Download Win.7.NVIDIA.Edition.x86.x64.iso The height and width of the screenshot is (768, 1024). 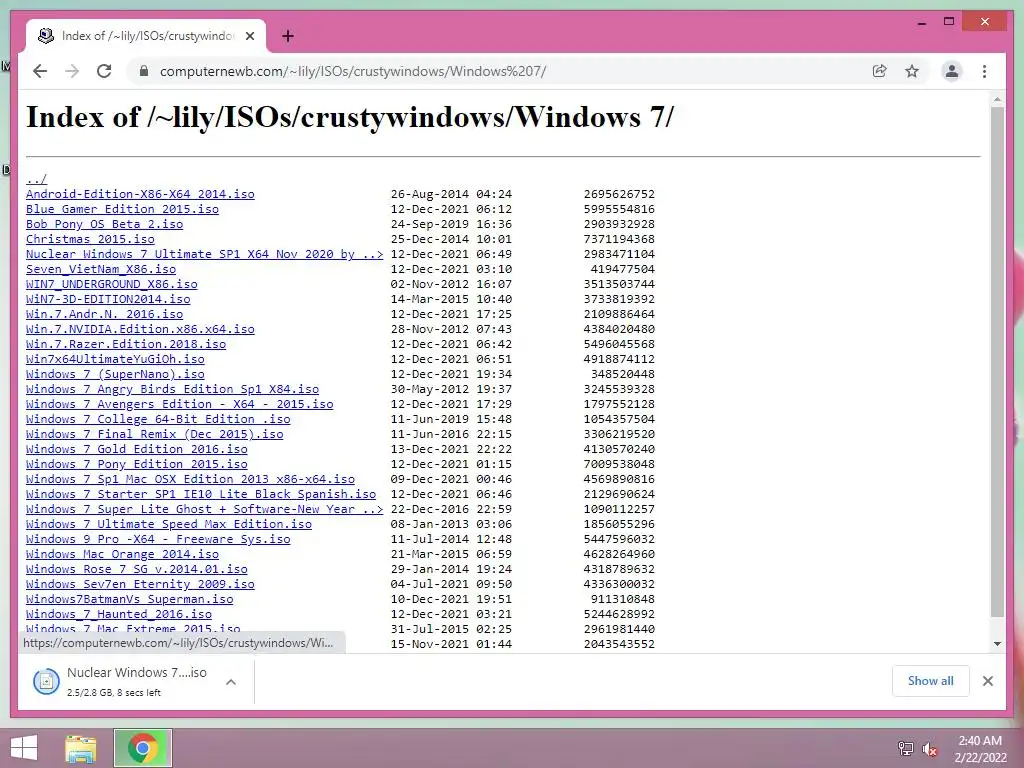[140, 329]
